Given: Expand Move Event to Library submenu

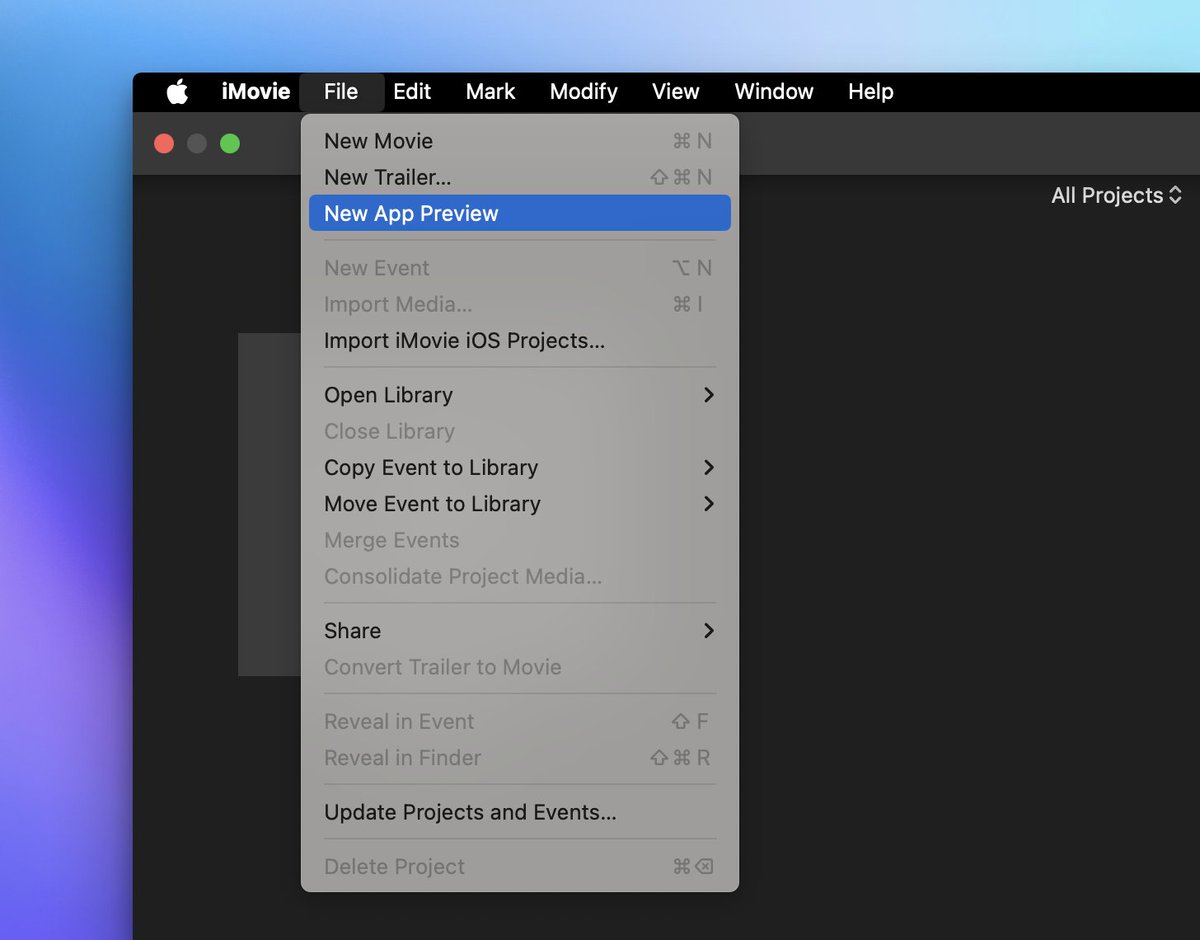Looking at the screenshot, I should pos(520,504).
